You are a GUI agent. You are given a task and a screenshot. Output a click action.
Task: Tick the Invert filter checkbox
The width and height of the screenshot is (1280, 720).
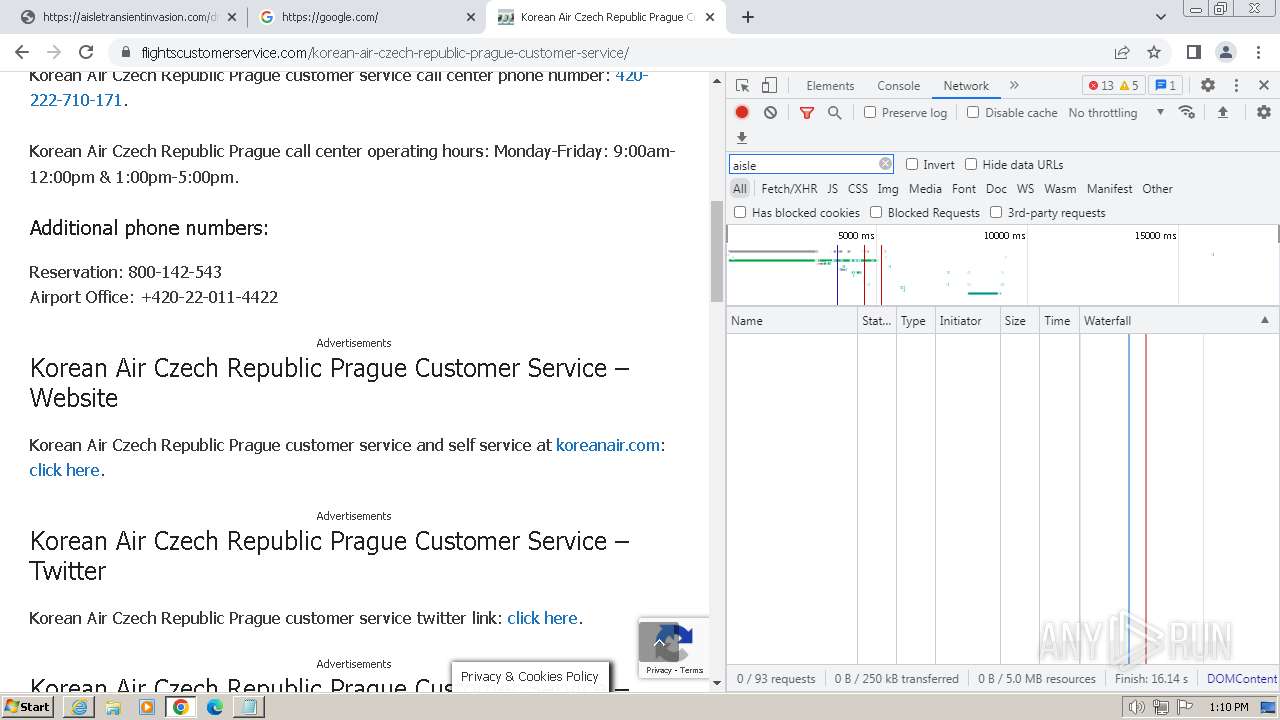coord(912,164)
